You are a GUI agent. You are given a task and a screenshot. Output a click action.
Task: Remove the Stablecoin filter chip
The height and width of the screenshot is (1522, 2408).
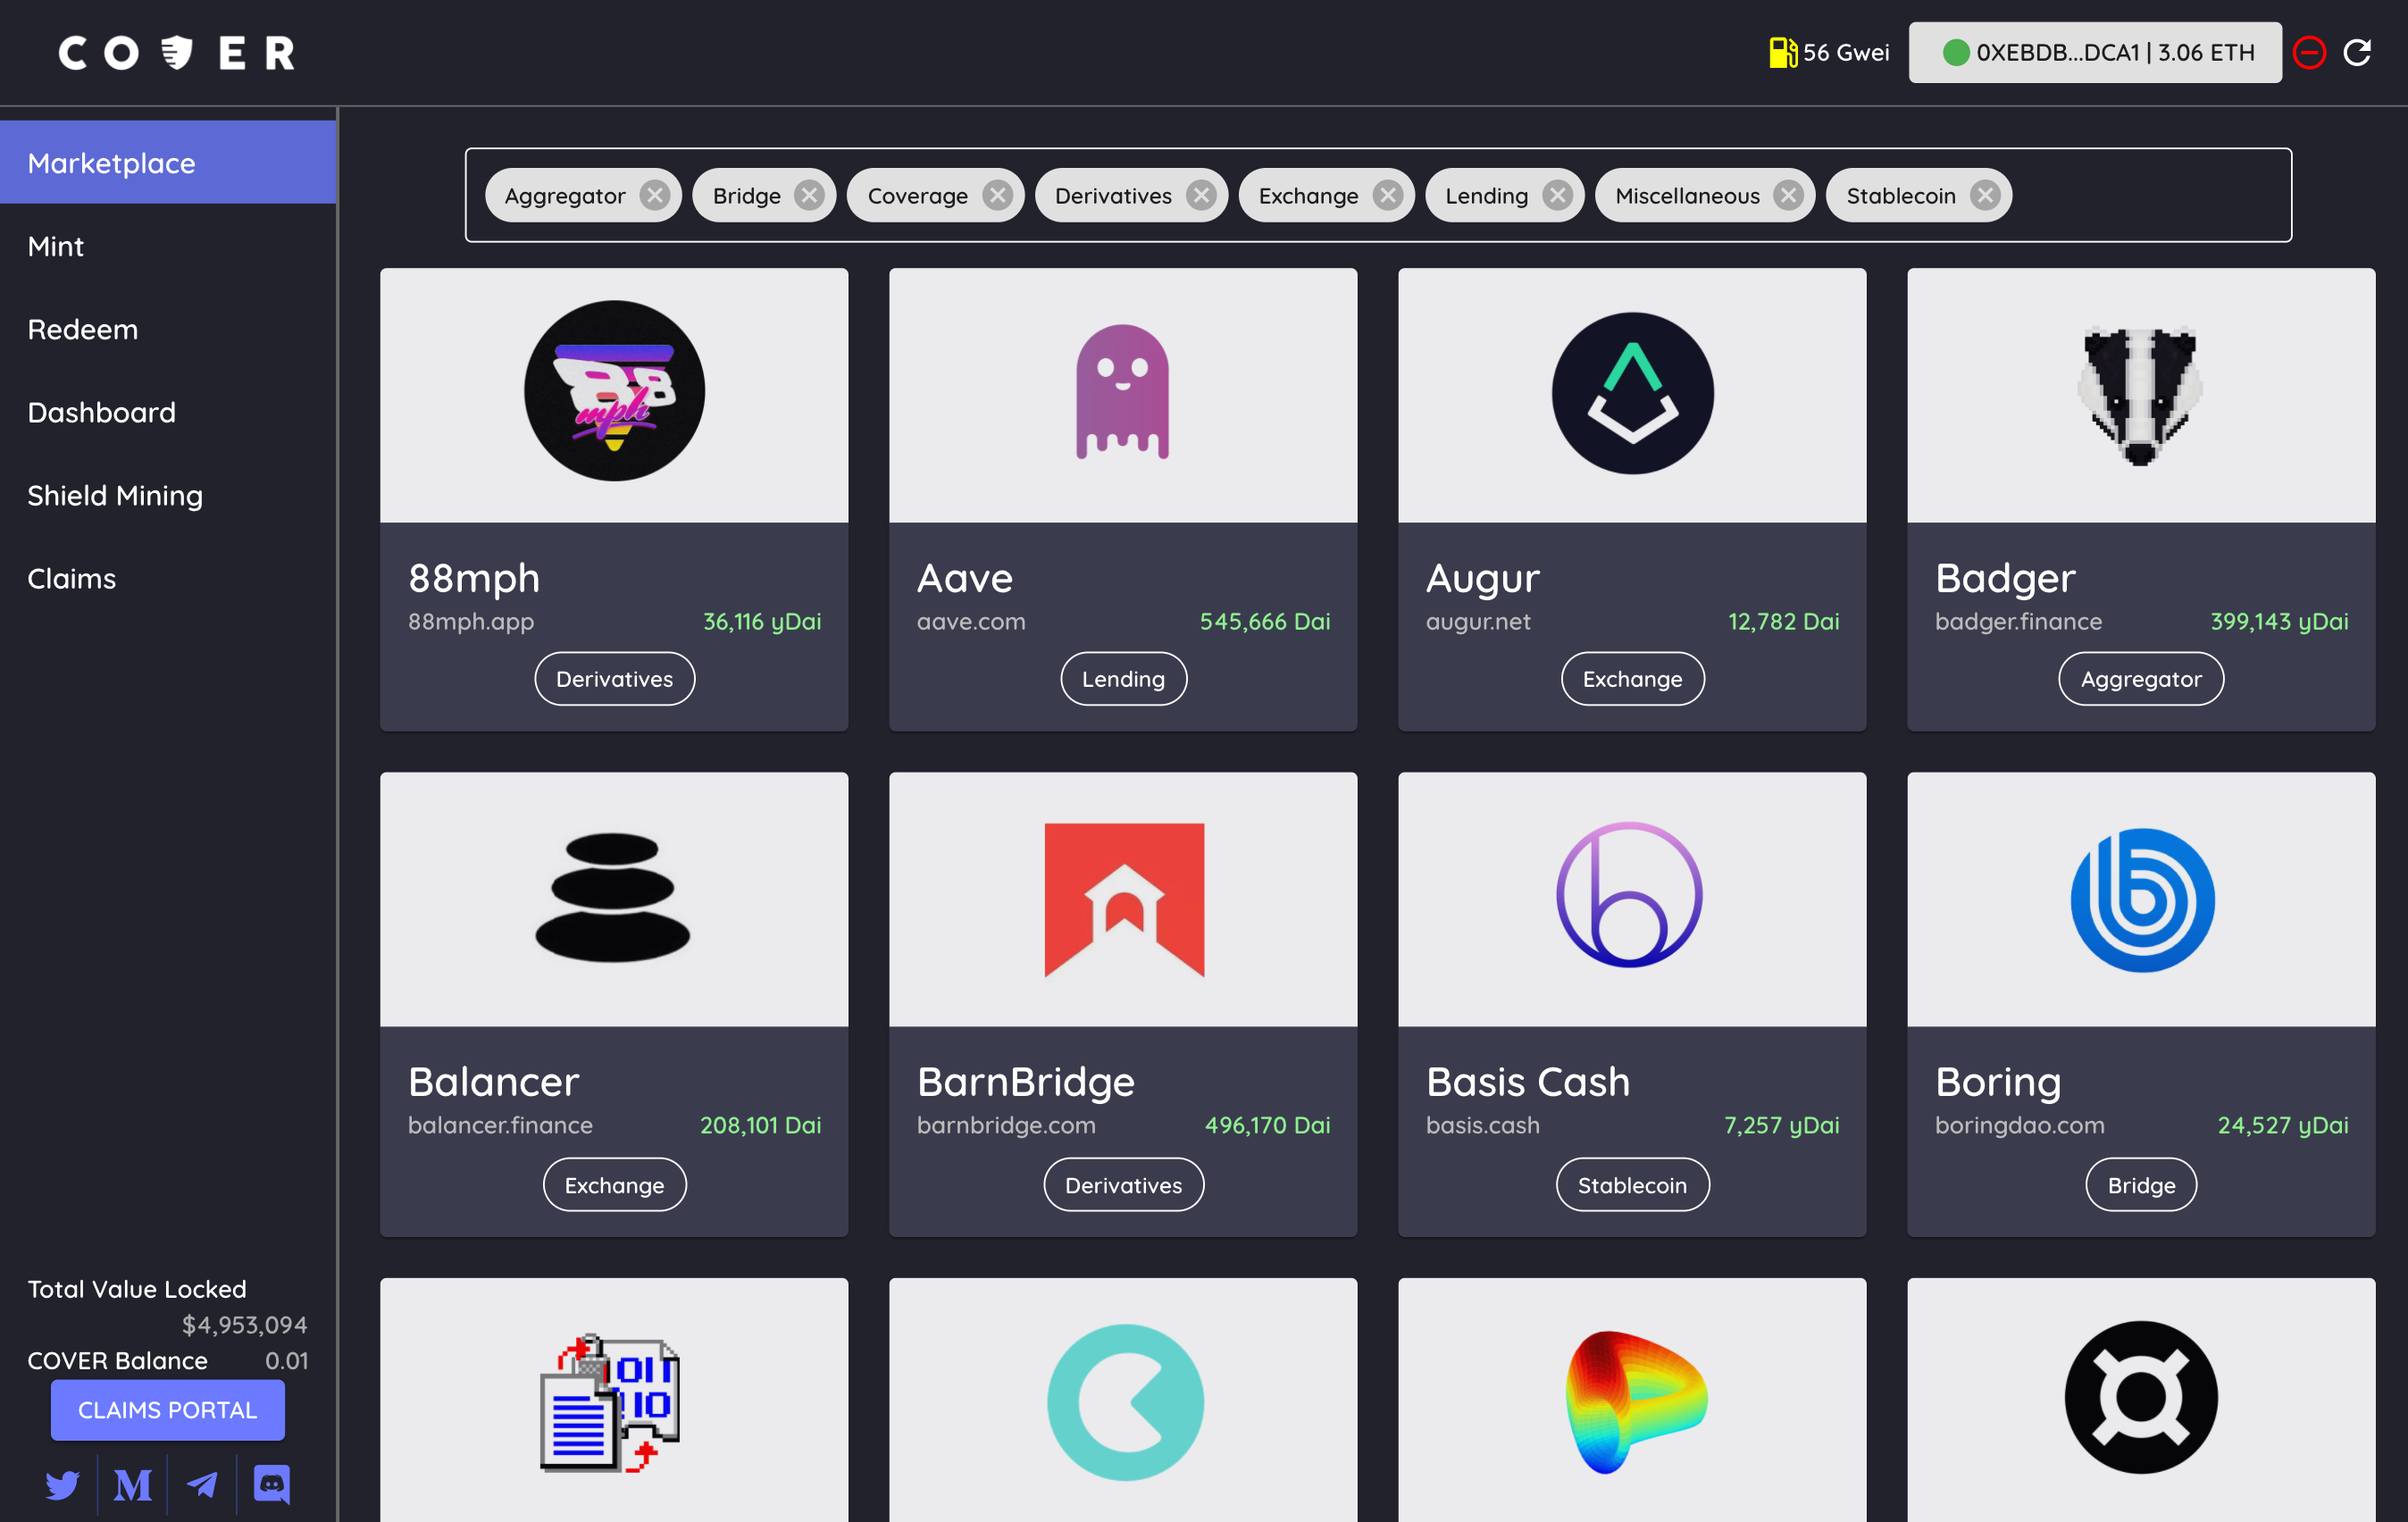tap(1985, 195)
